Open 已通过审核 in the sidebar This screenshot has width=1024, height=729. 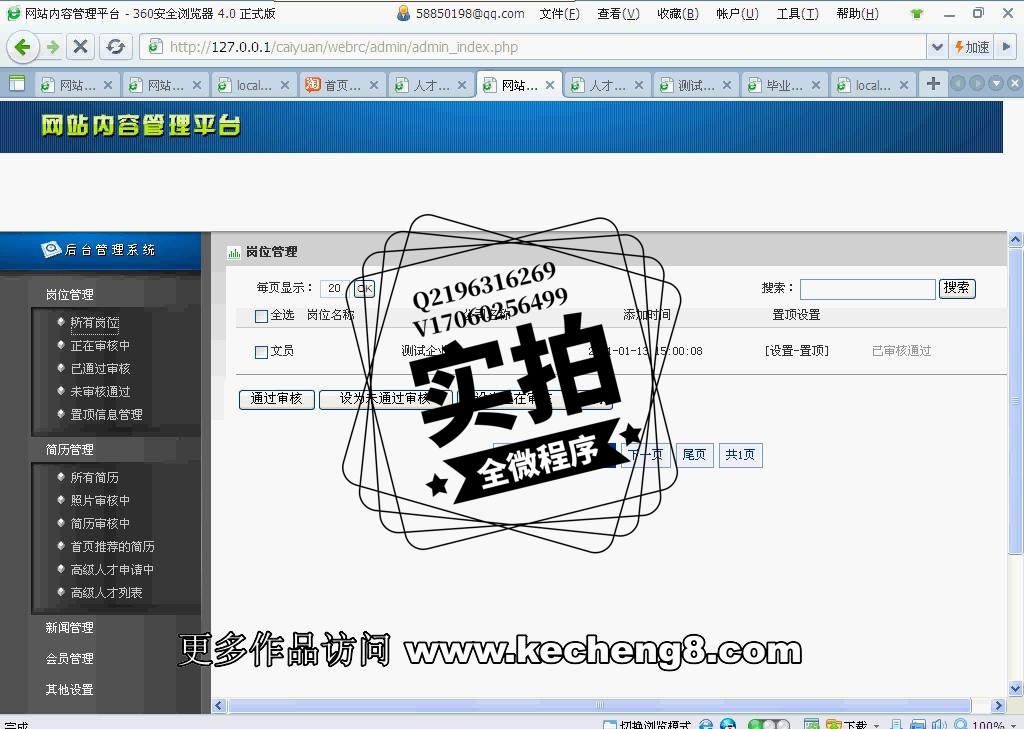(x=100, y=368)
